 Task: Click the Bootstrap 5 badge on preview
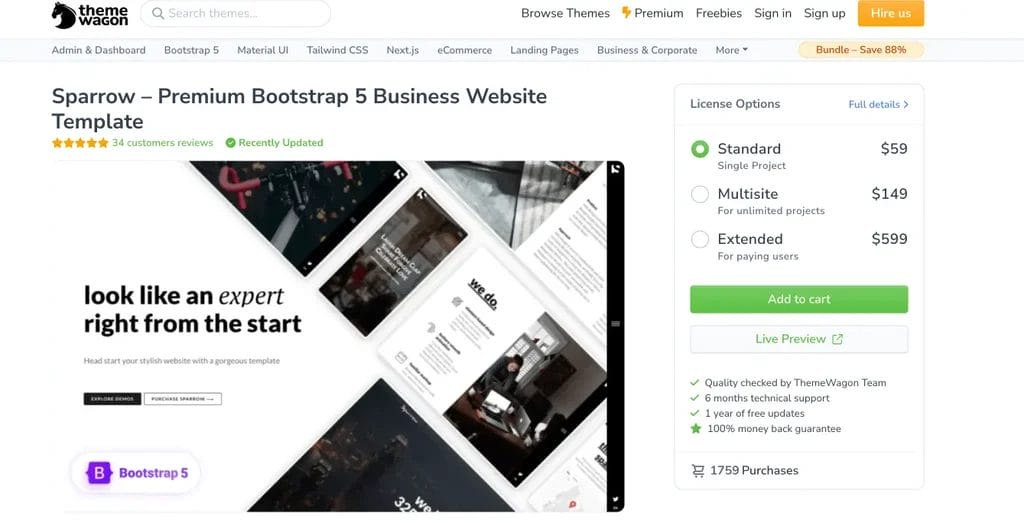click(135, 473)
